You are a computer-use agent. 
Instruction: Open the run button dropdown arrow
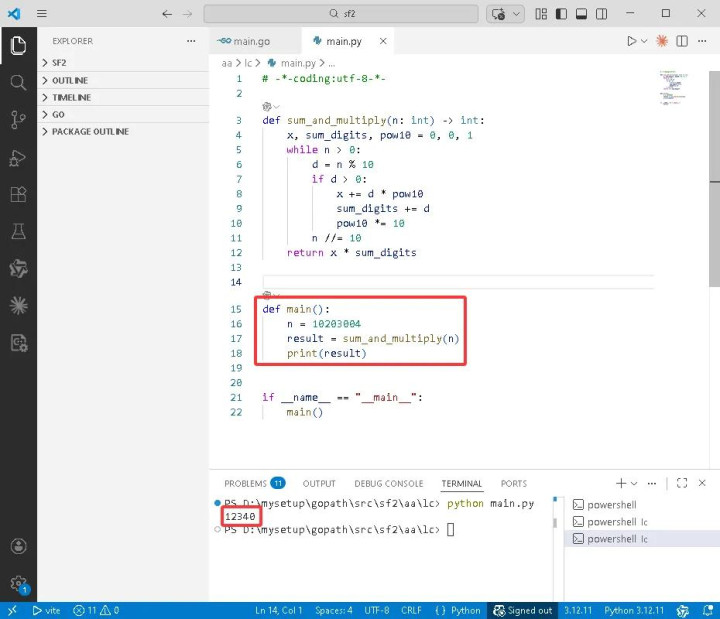(644, 41)
